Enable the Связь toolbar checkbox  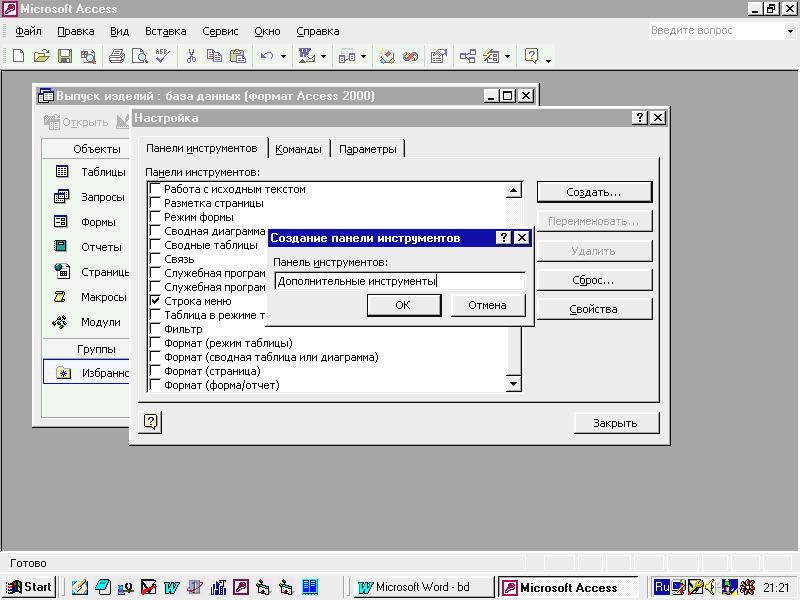(155, 259)
